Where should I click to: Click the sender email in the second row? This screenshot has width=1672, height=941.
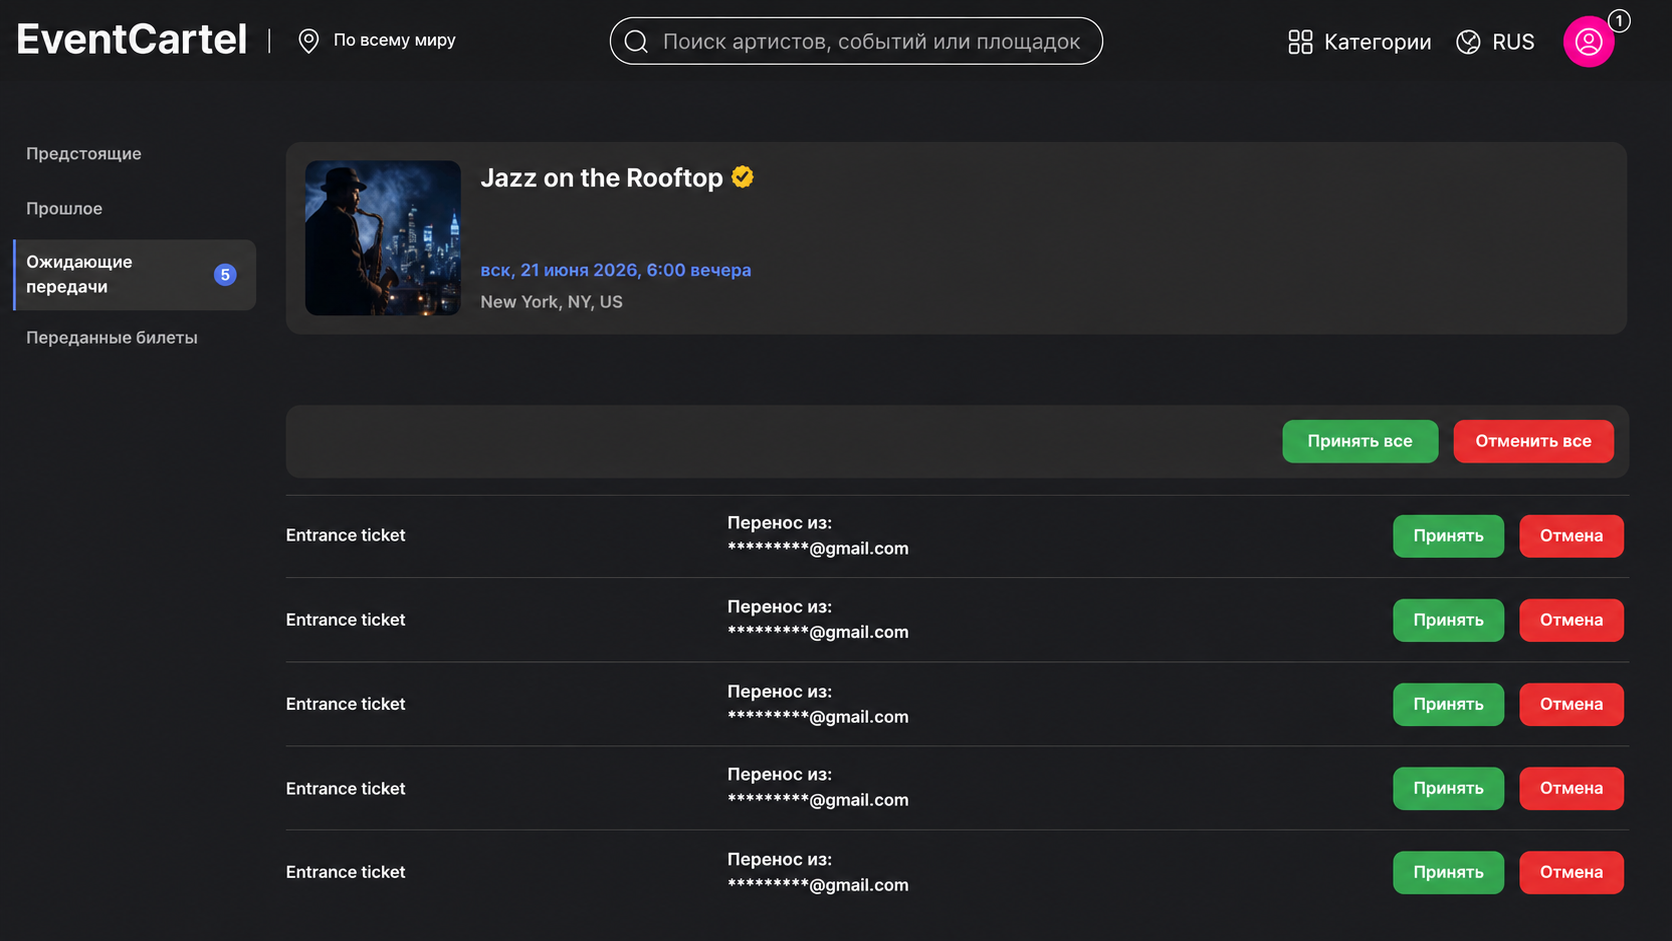(x=818, y=632)
